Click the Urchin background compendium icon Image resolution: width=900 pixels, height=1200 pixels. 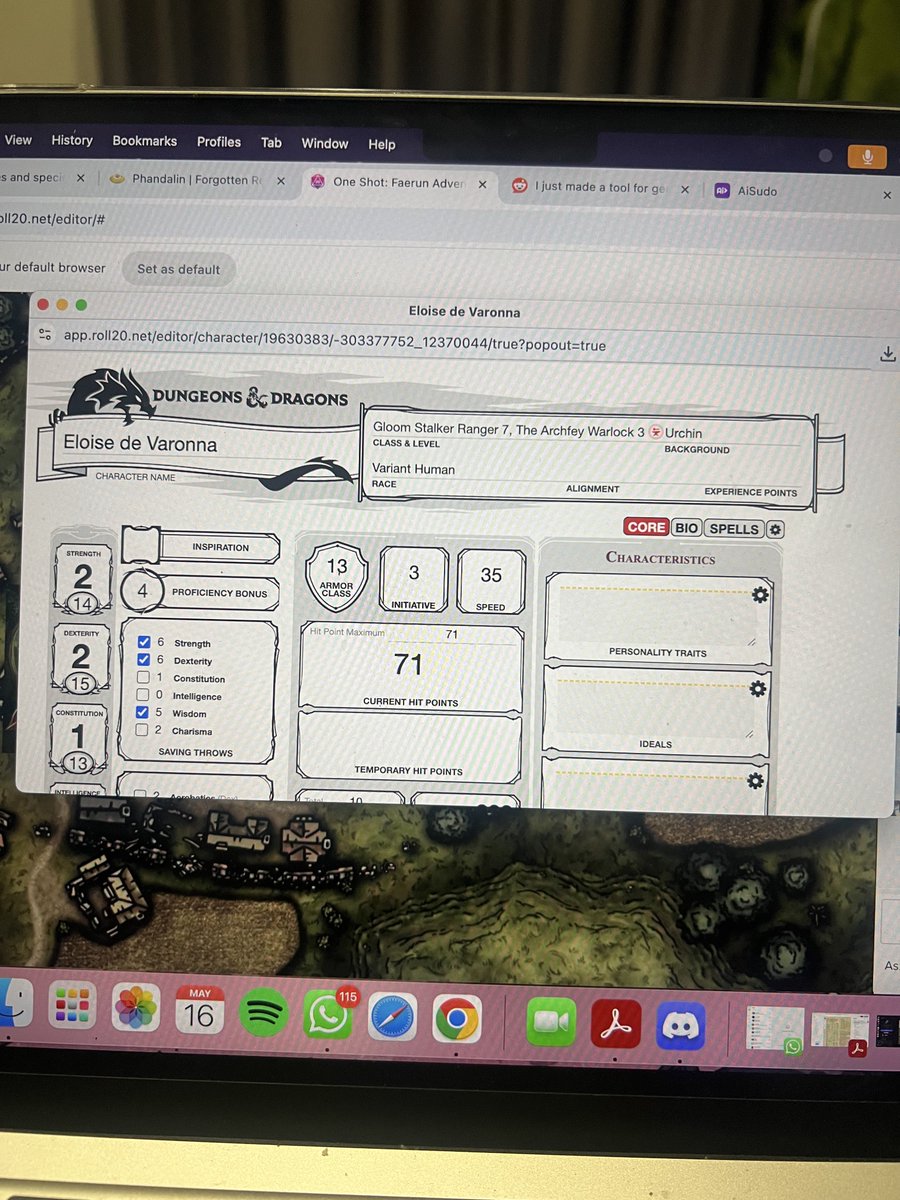(x=656, y=432)
